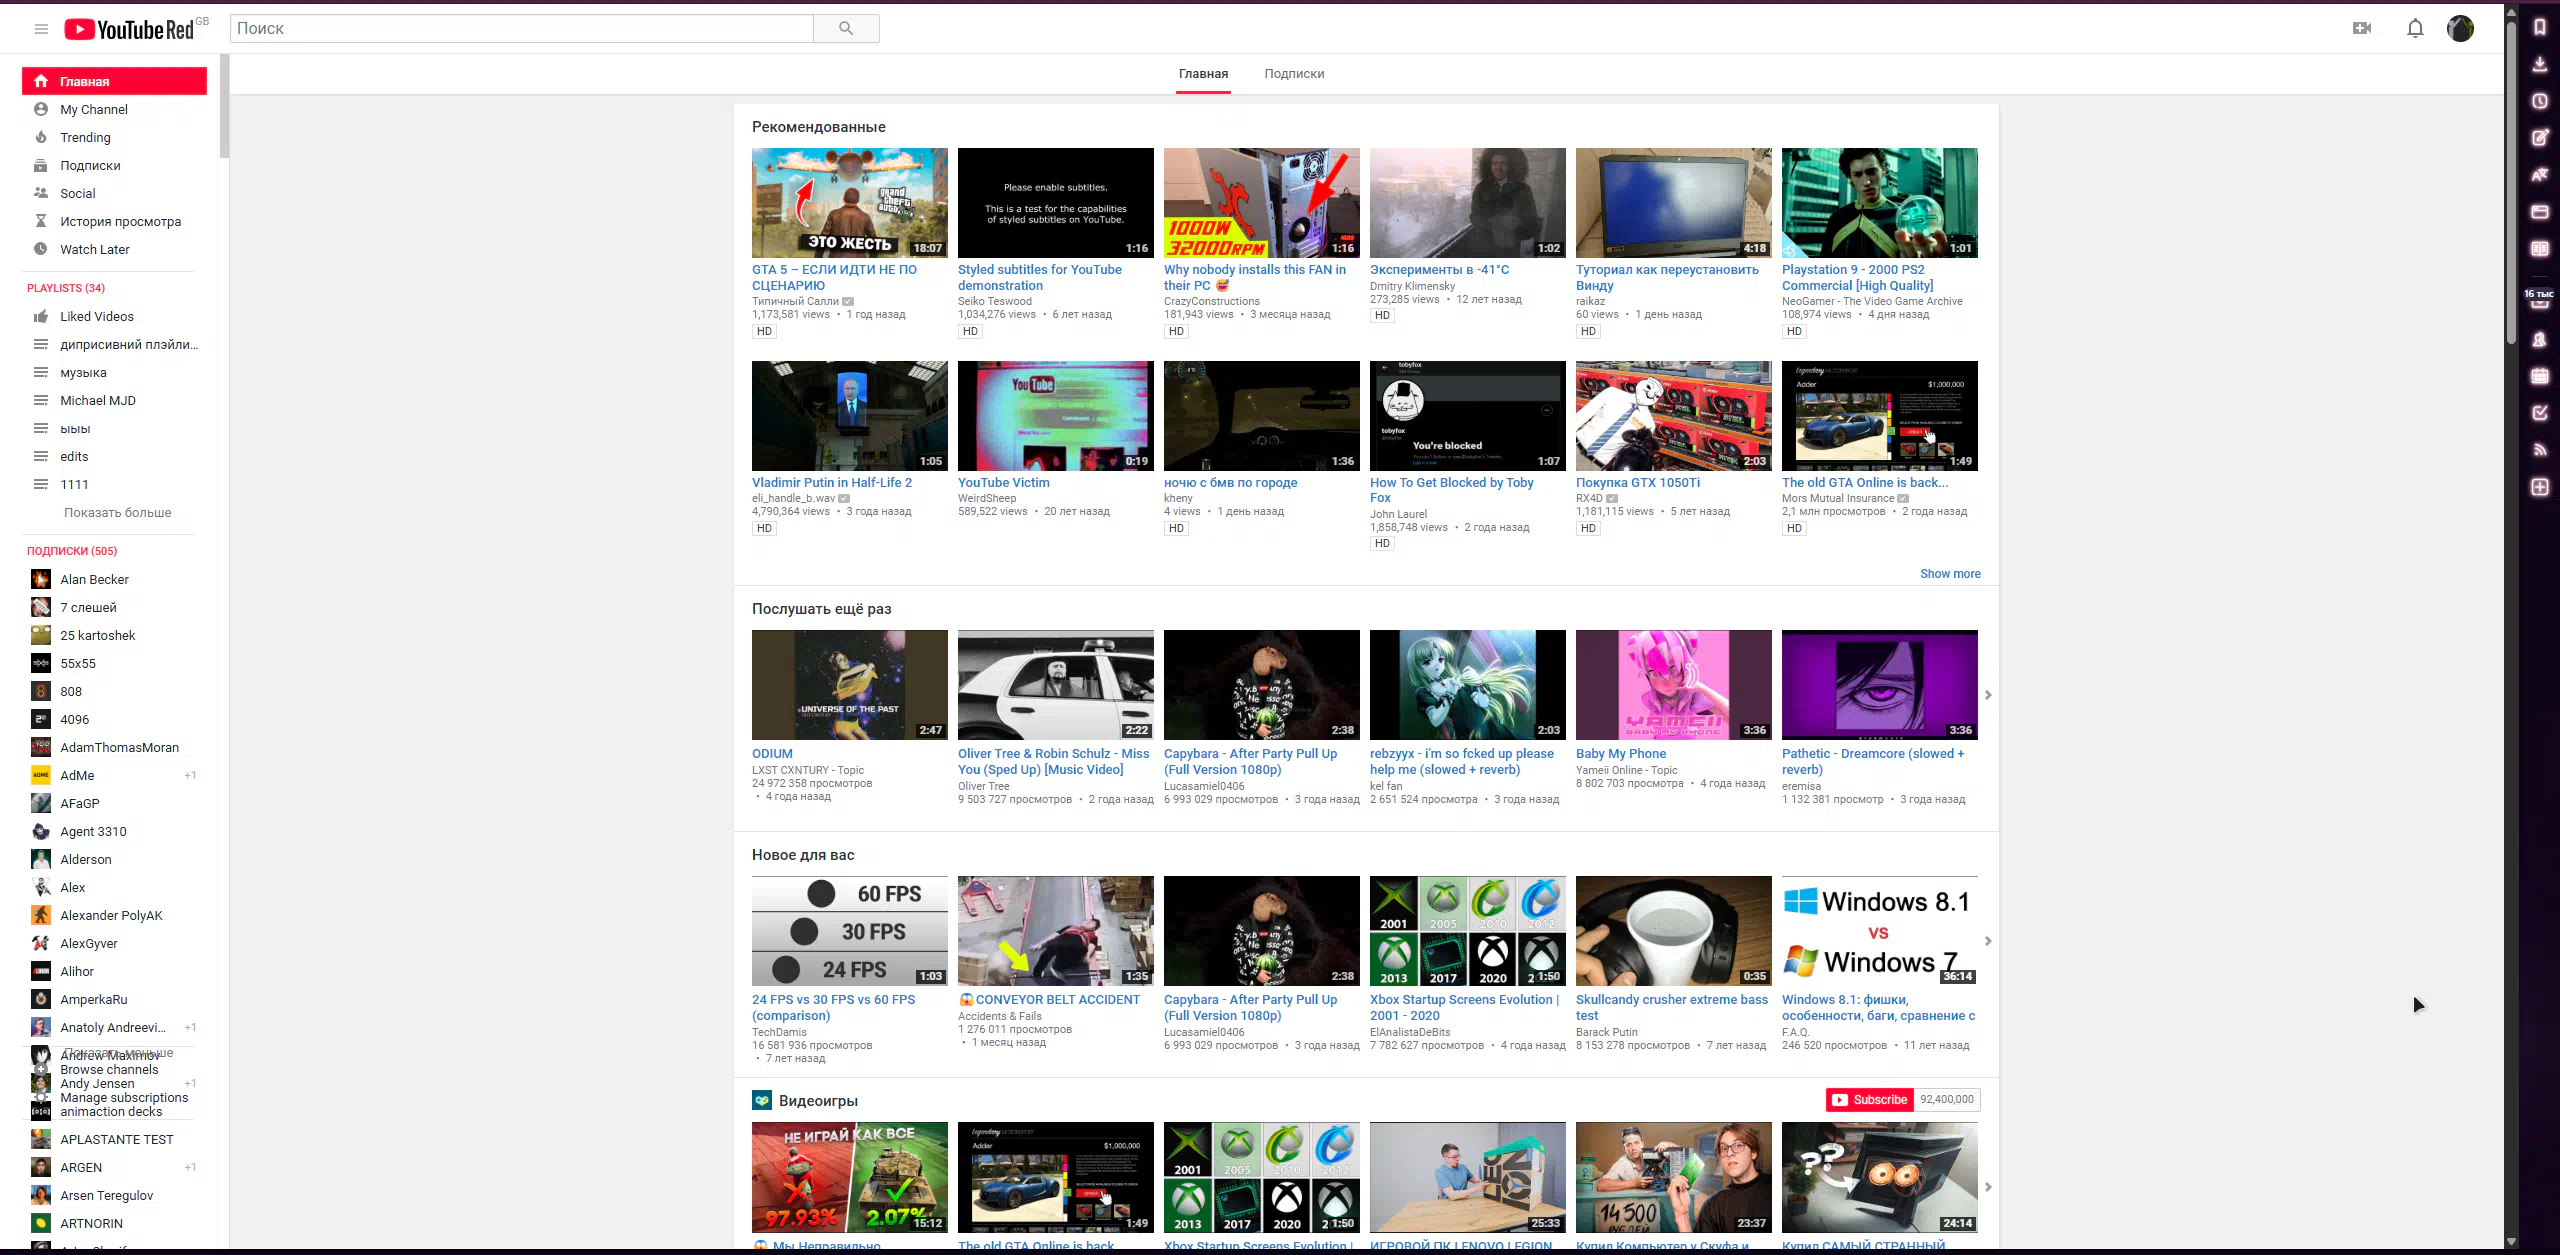The width and height of the screenshot is (2560, 1255).
Task: Click the left sidebar scrollbar
Action: 224,107
